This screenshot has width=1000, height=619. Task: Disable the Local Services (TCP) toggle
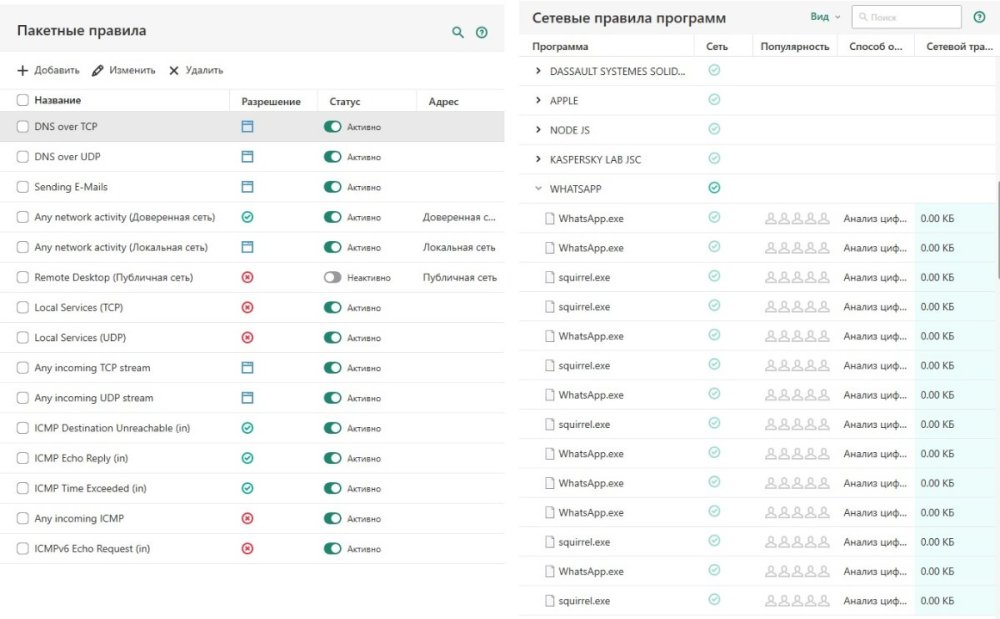pos(333,307)
